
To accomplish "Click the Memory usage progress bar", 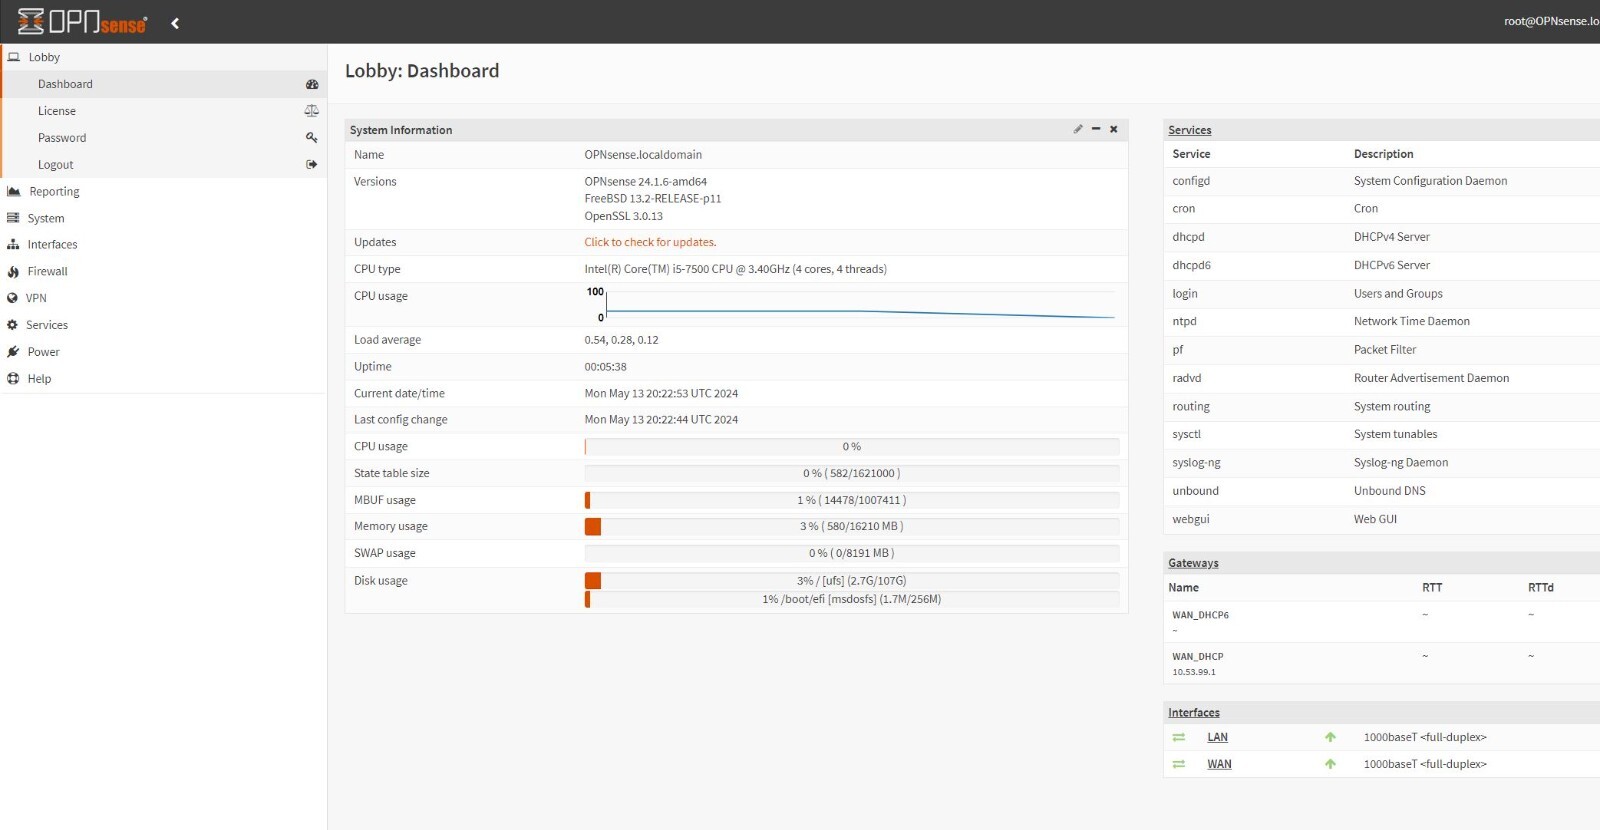I will coord(852,526).
